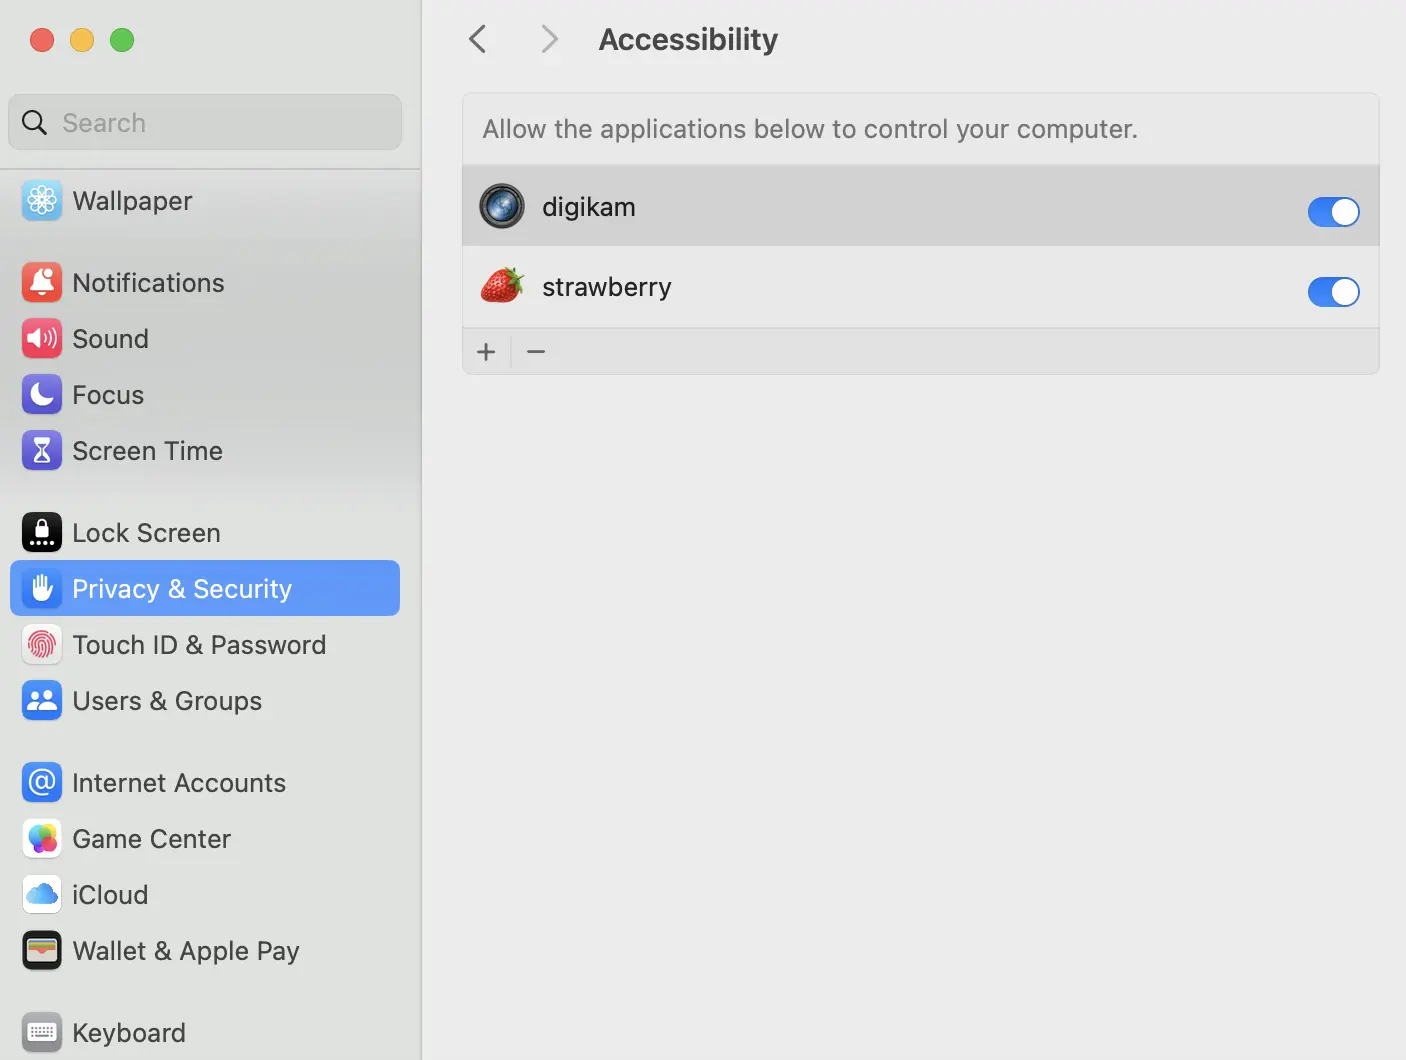
Task: Click the Wallpaper icon in sidebar
Action: point(42,201)
